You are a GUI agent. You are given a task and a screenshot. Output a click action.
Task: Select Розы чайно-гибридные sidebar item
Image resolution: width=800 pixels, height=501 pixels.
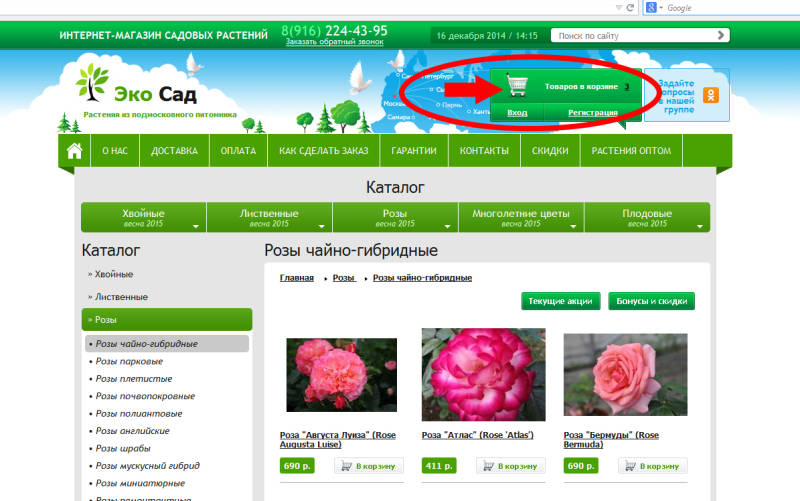pos(167,344)
